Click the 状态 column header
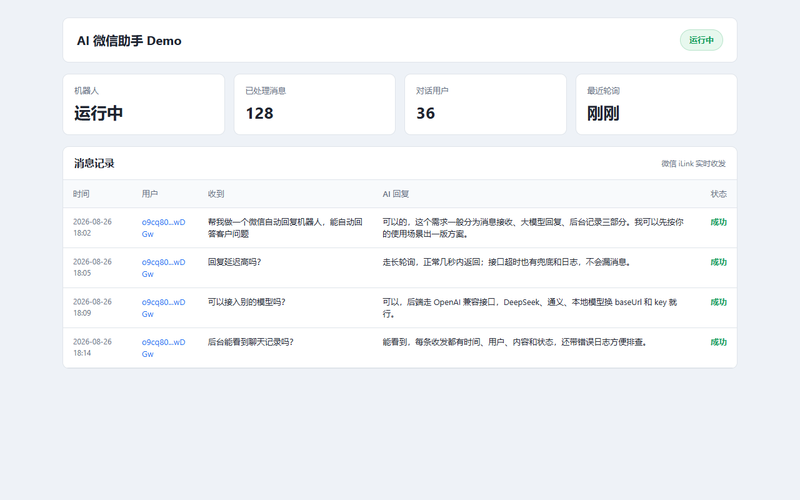The image size is (800, 500). pyautogui.click(x=718, y=194)
